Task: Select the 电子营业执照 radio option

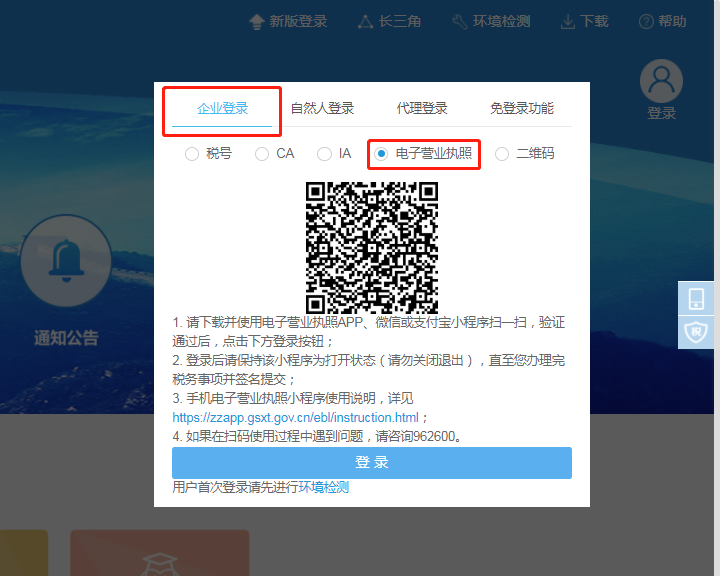Action: point(381,154)
